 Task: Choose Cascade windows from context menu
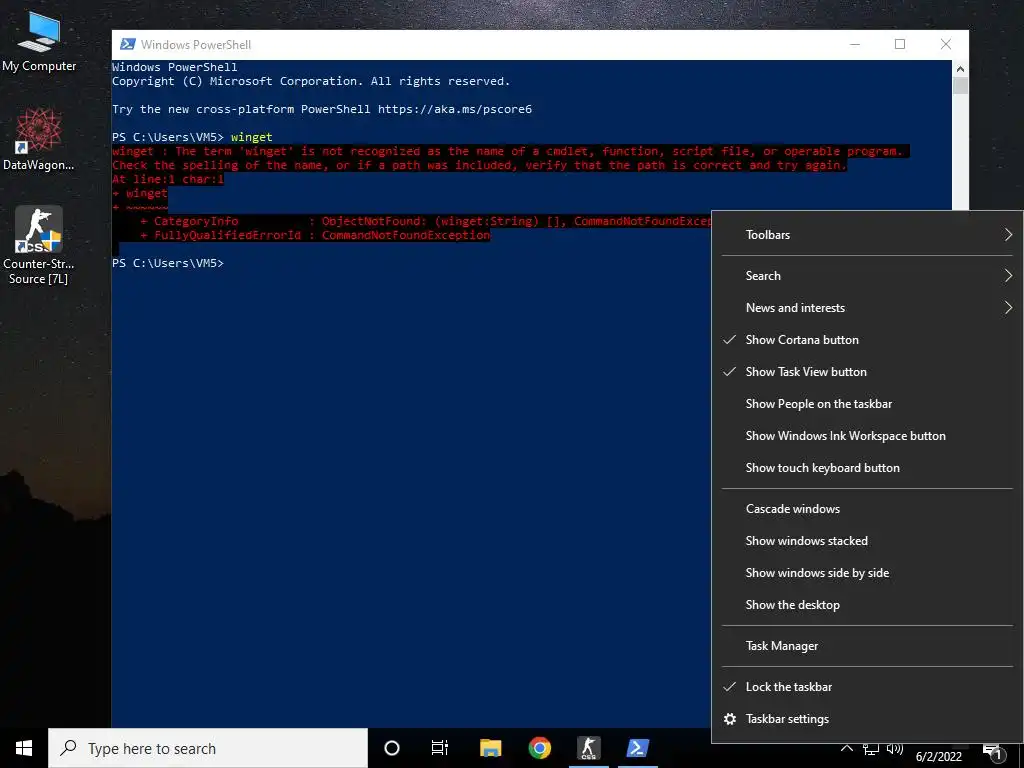867,509
